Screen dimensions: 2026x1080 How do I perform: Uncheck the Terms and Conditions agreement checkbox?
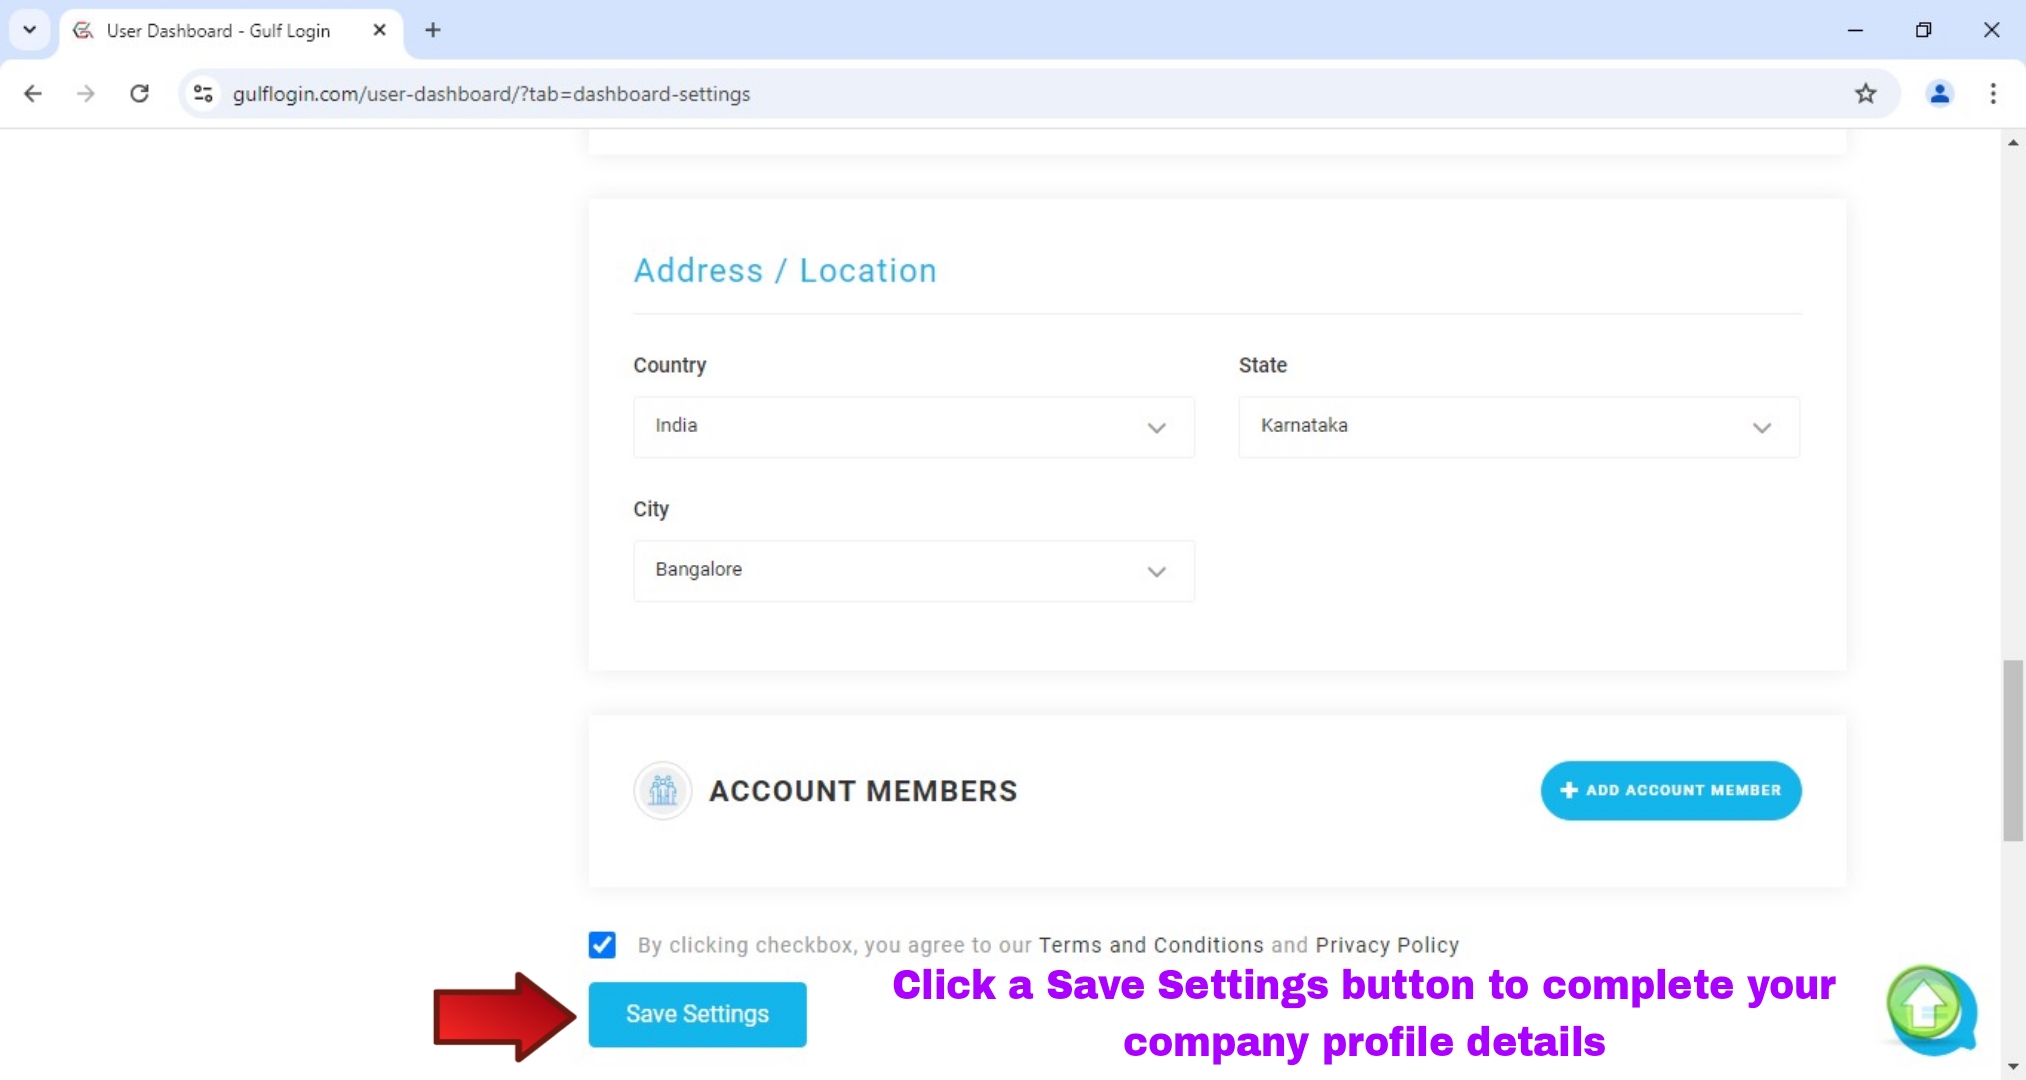click(x=601, y=944)
